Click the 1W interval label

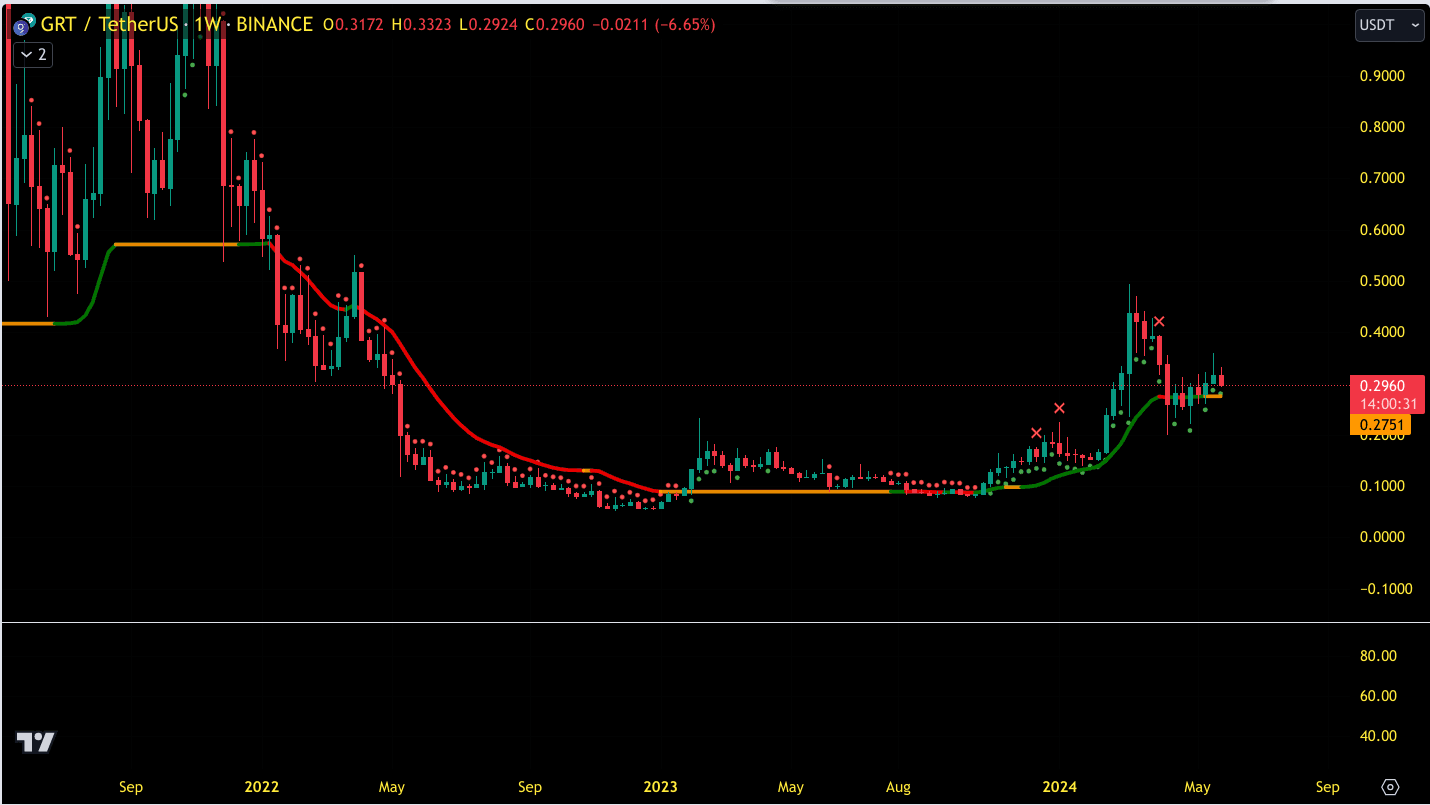208,24
